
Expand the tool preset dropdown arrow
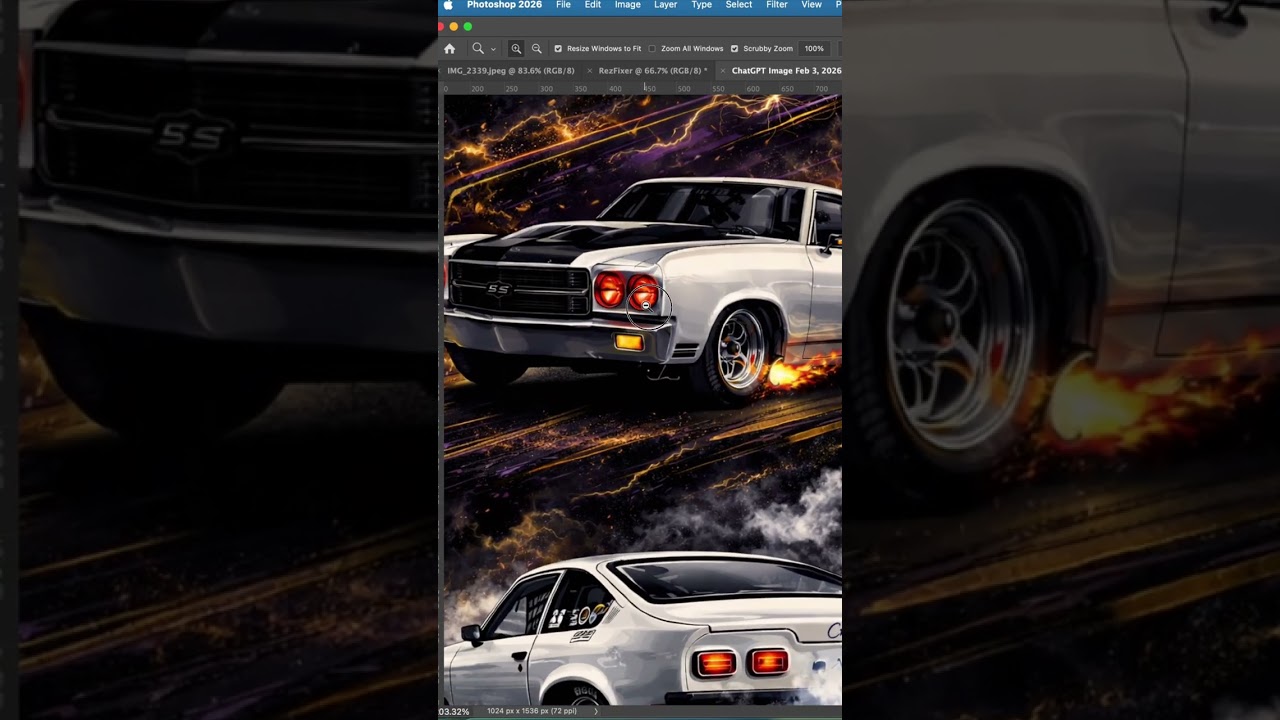(493, 49)
